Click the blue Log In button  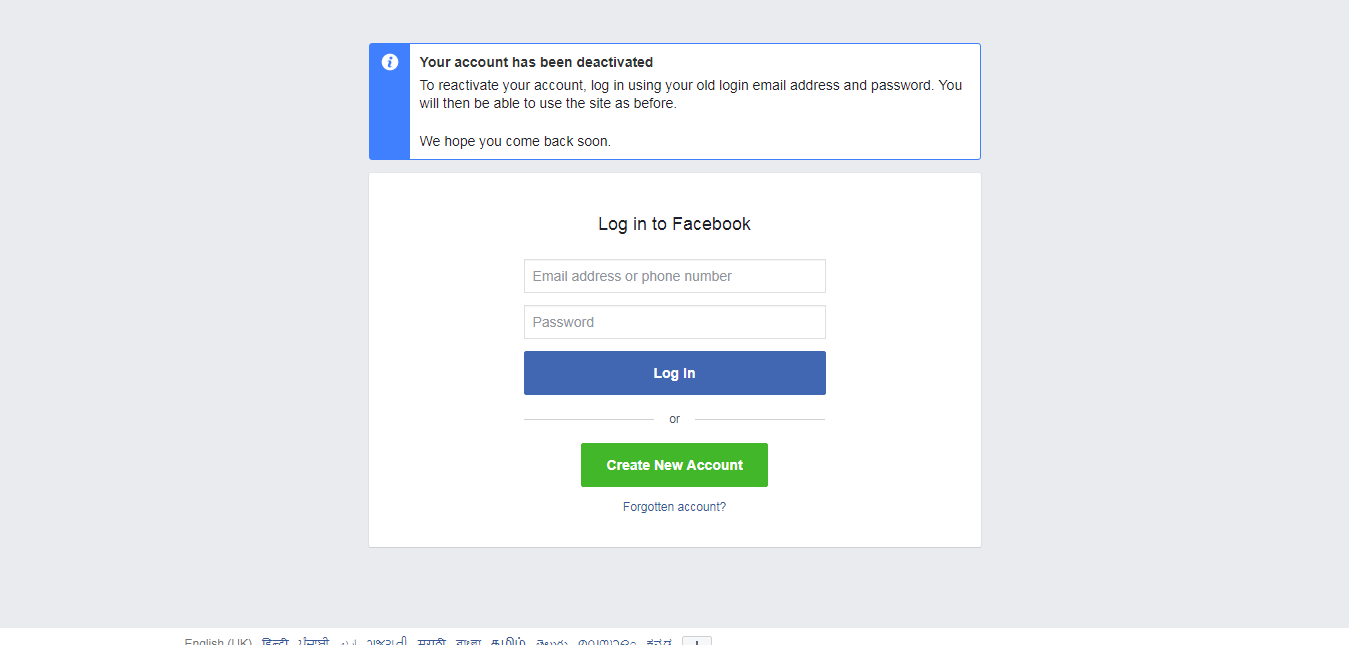(x=675, y=373)
